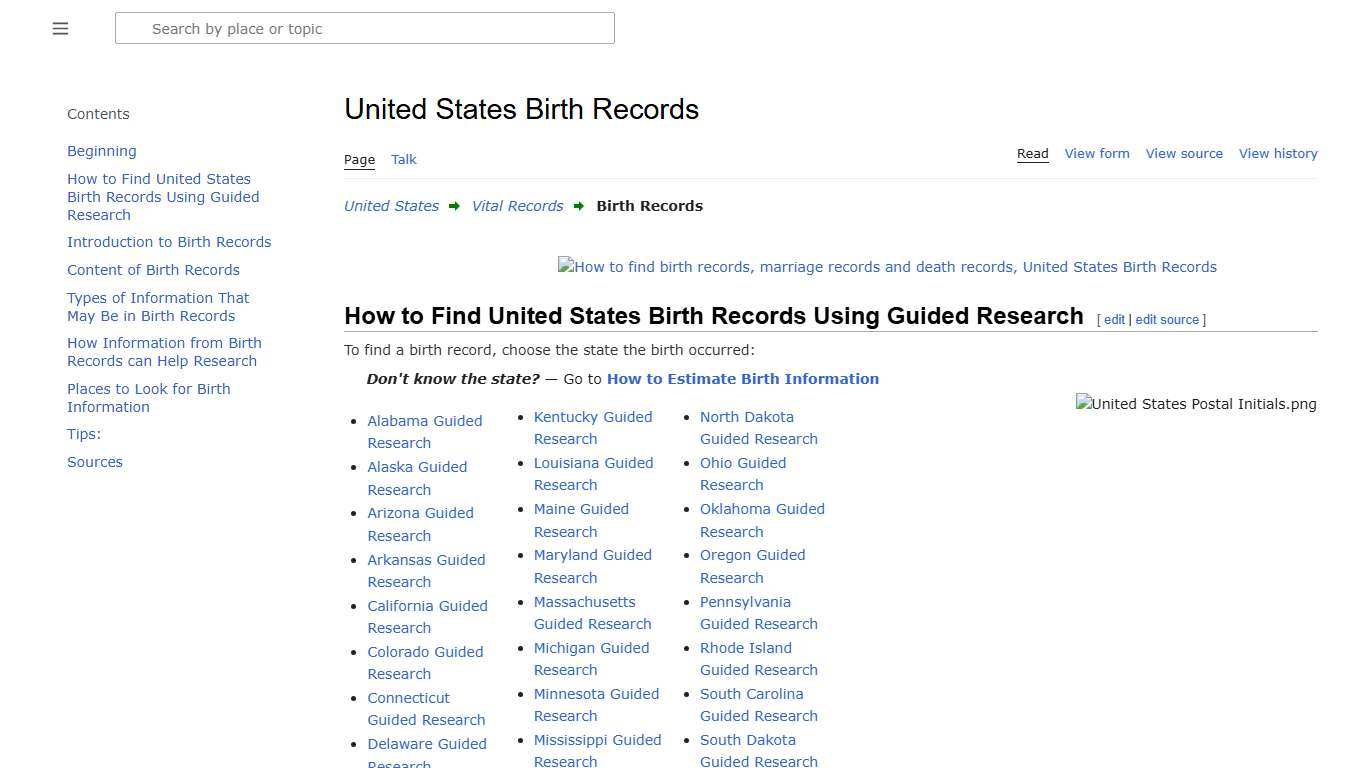1366x768 pixels.
Task: Click the edit source link
Action: (x=1167, y=319)
